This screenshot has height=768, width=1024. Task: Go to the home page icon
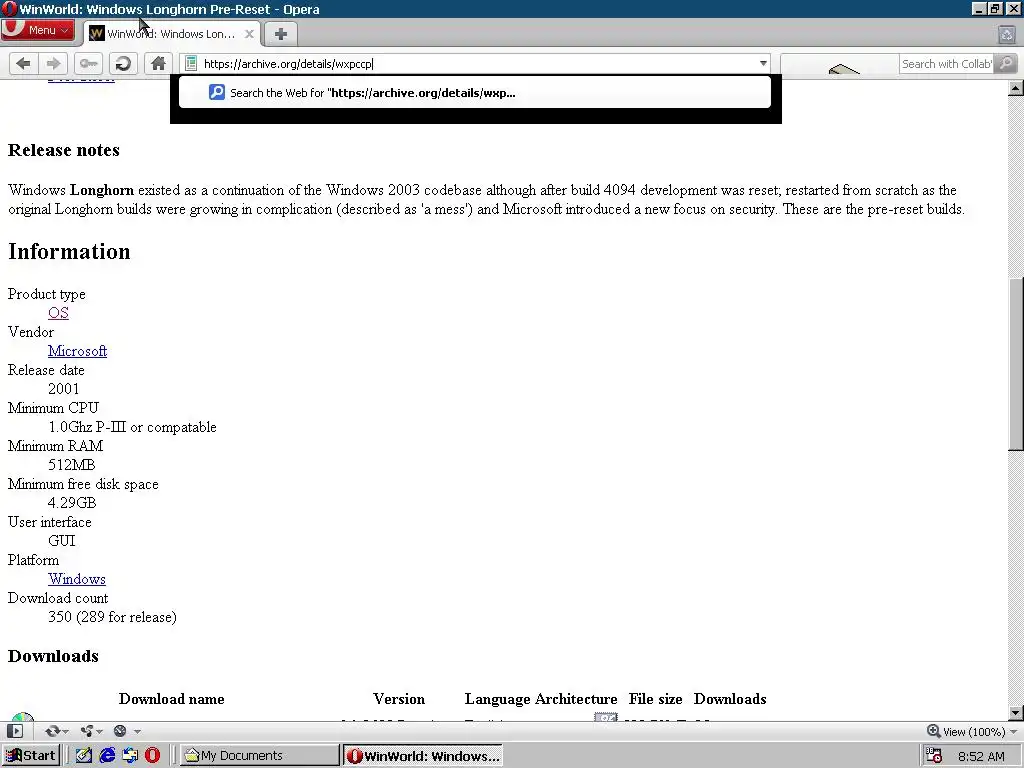(x=158, y=63)
